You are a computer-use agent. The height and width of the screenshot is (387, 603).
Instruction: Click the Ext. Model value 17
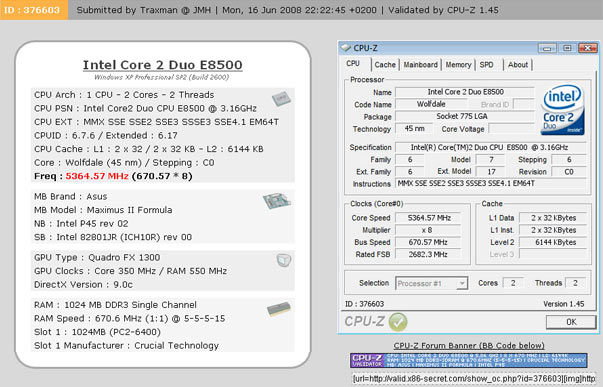point(491,172)
